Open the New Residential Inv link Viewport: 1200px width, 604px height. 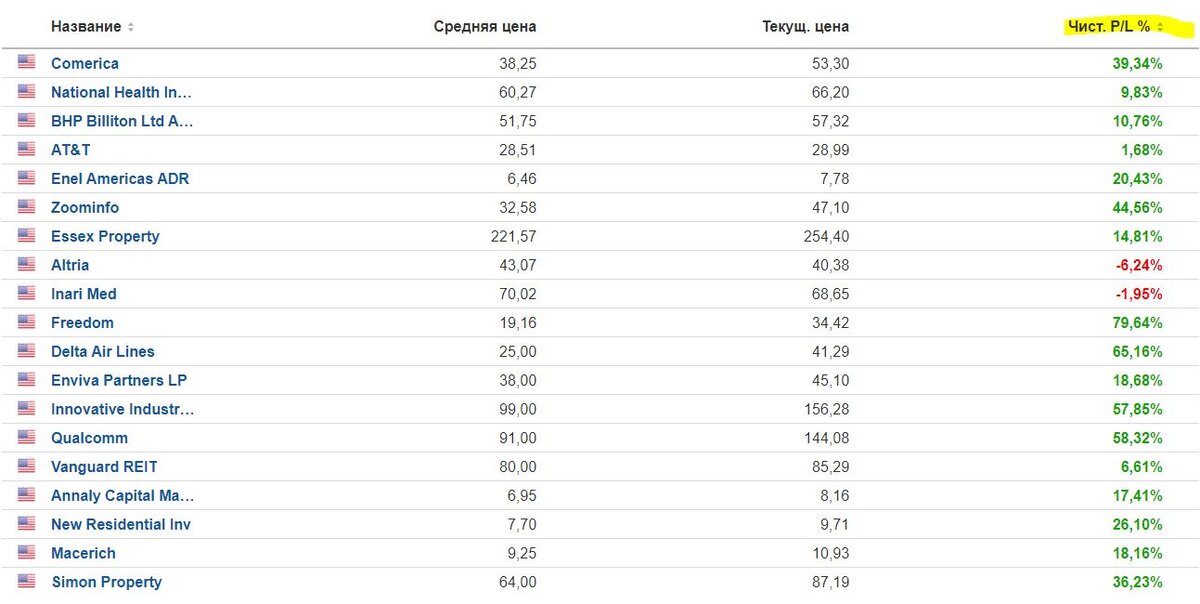(120, 524)
